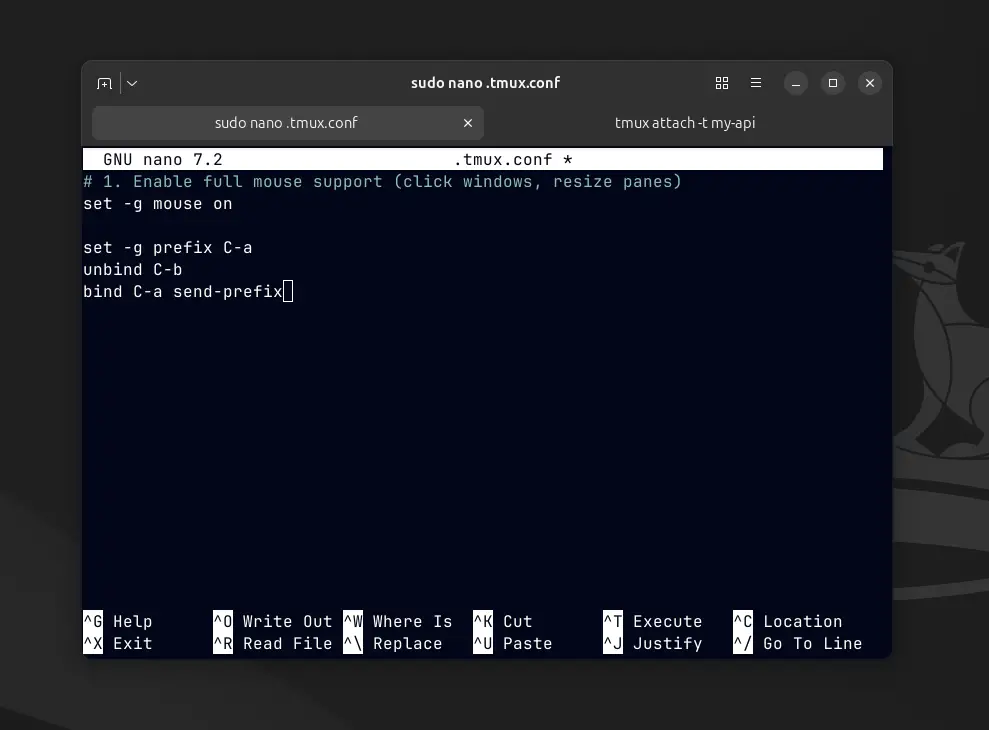Switch to the 'sudo nano .tmux.conf' tab

[288, 122]
